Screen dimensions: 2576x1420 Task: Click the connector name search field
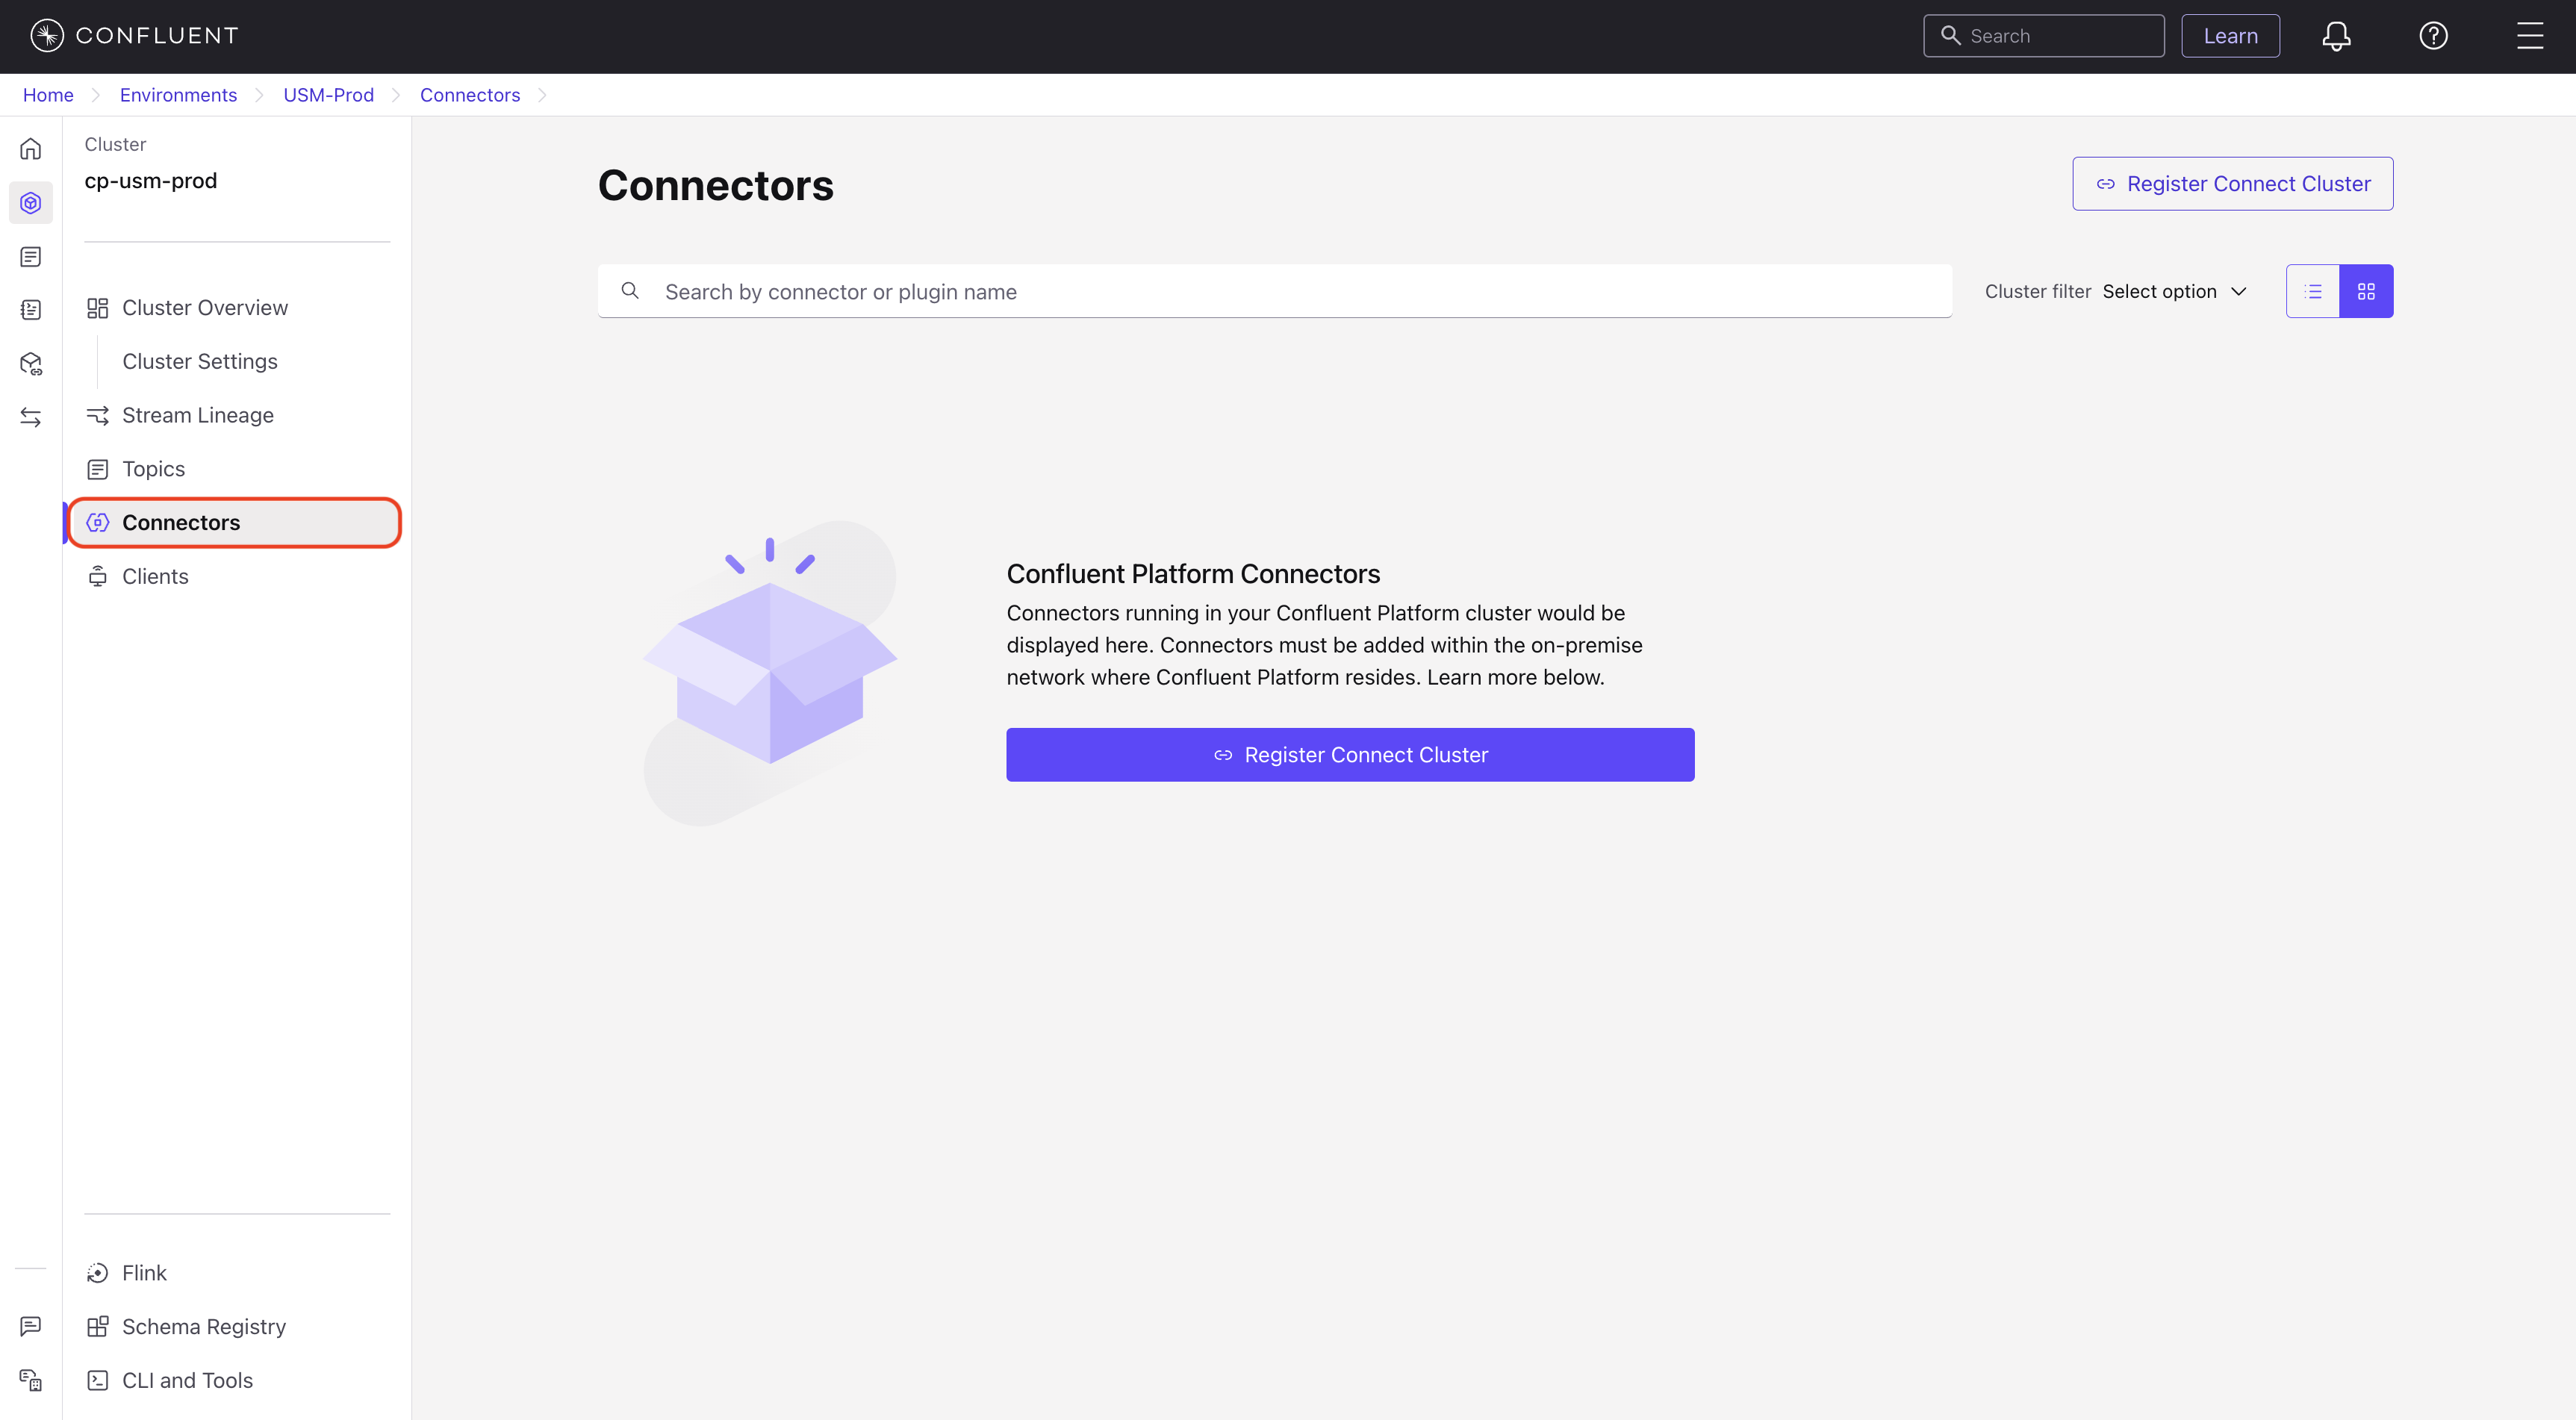click(x=1290, y=291)
